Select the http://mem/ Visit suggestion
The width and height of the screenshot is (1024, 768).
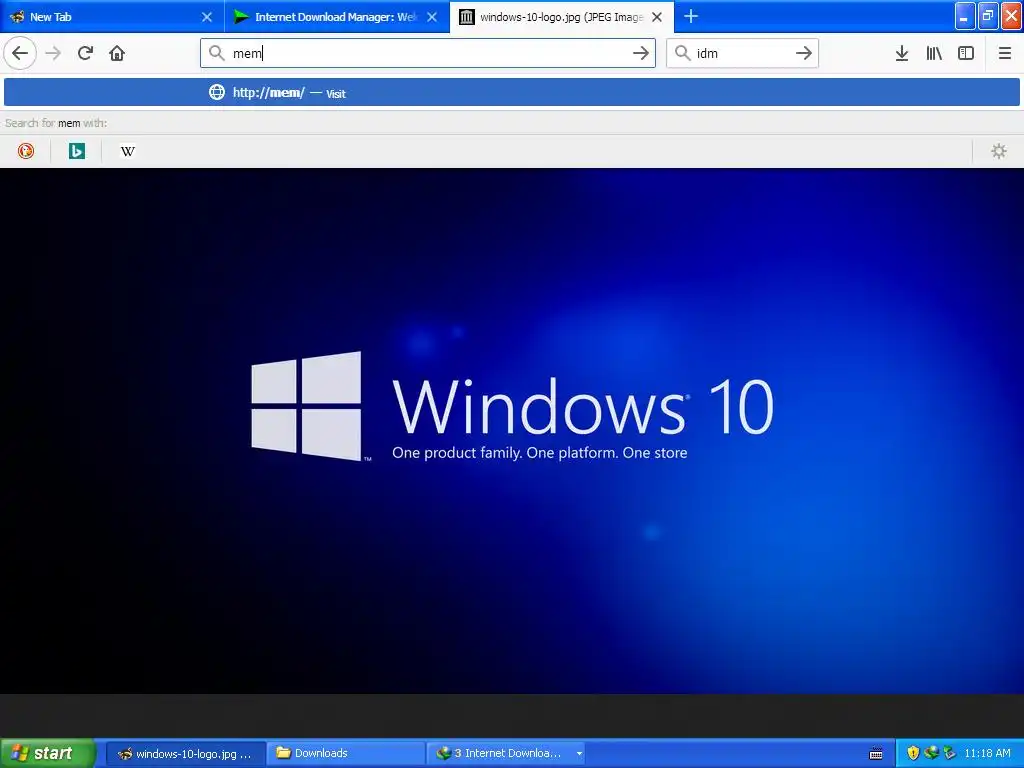click(512, 92)
